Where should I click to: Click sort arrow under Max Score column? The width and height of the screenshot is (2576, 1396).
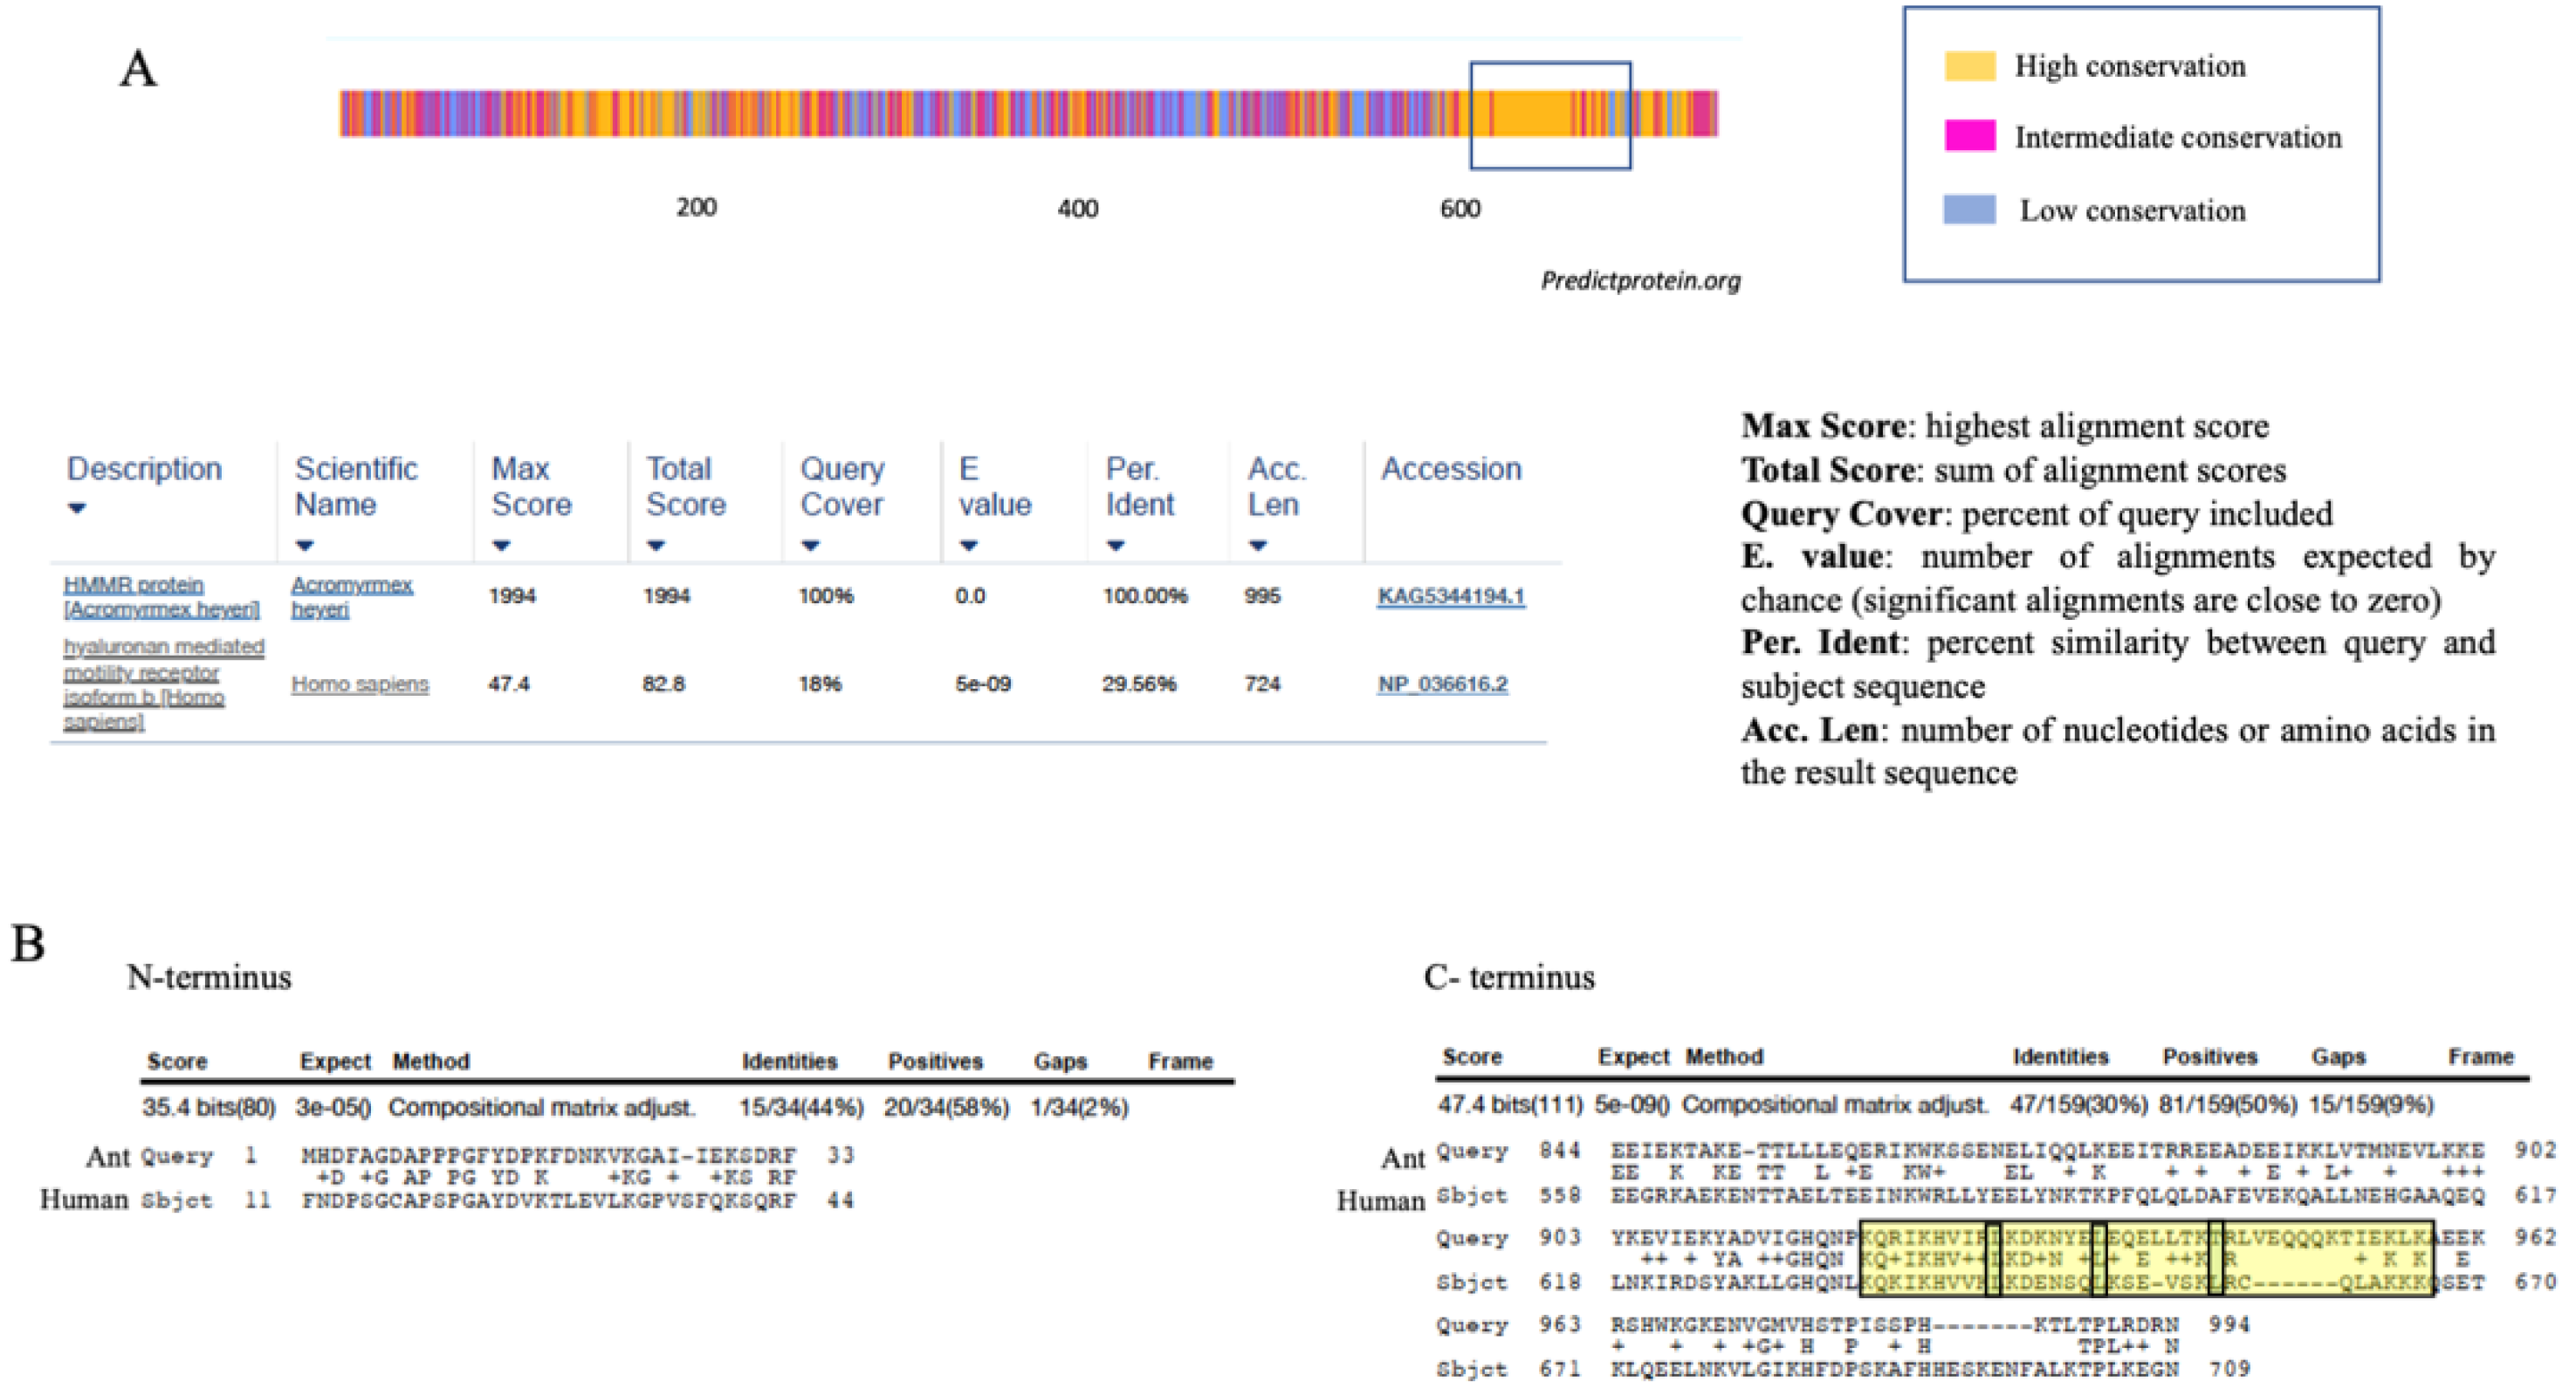(502, 546)
